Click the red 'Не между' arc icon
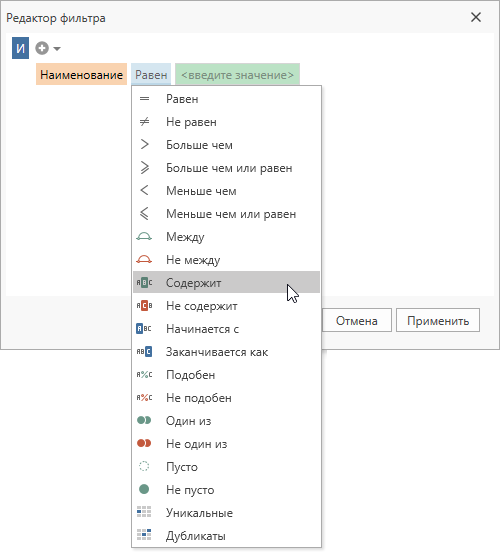 click(144, 260)
